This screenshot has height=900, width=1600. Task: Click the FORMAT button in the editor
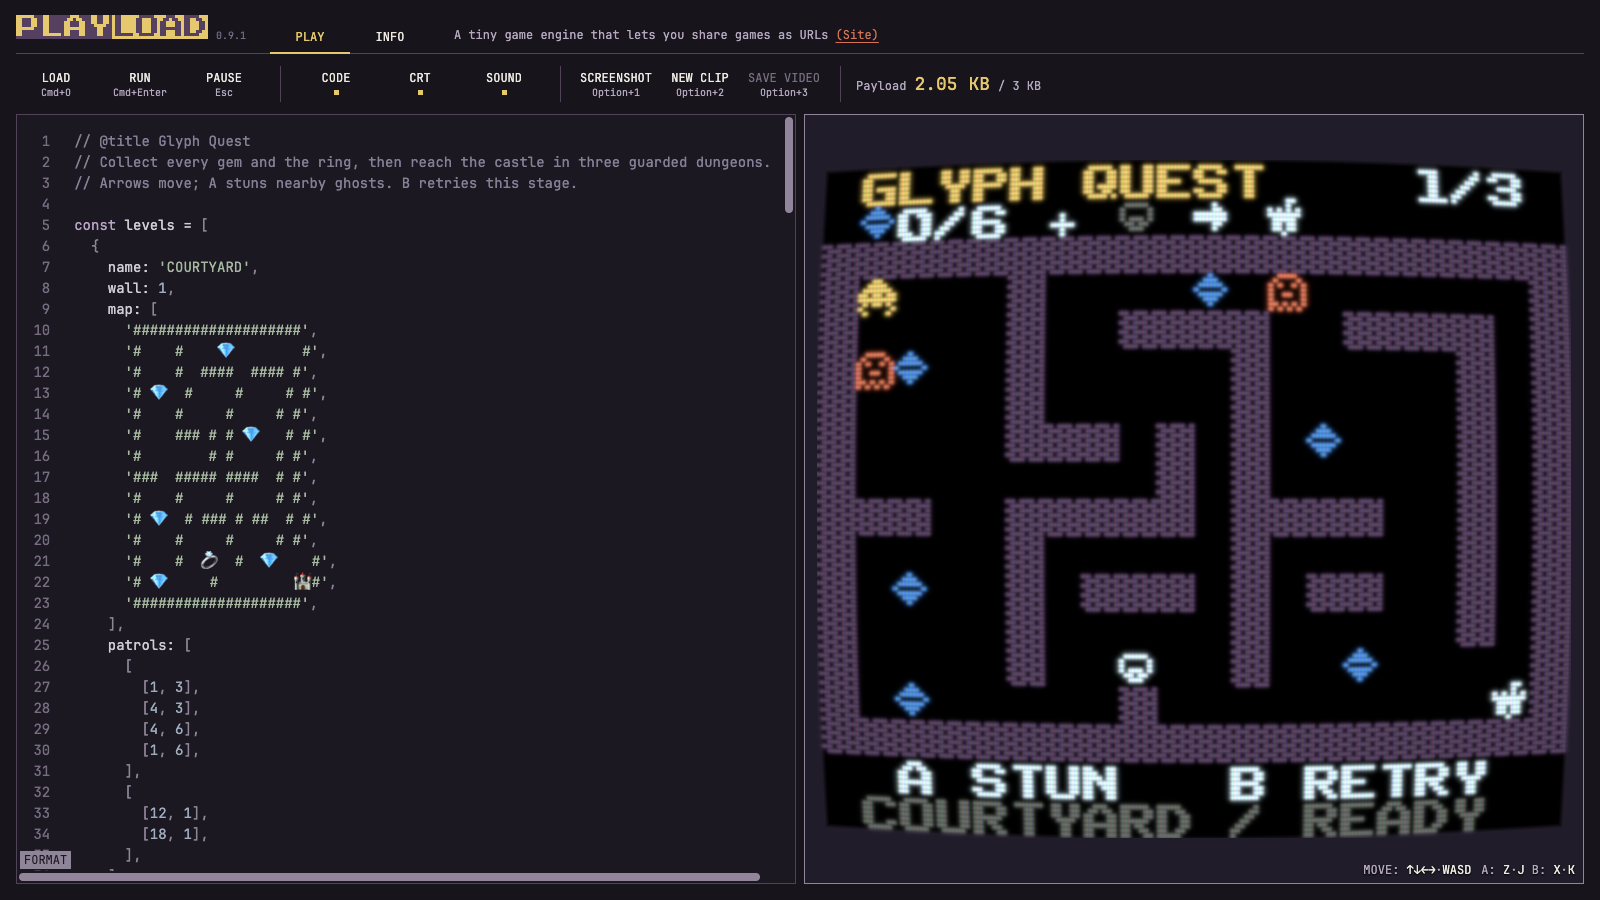coord(46,860)
